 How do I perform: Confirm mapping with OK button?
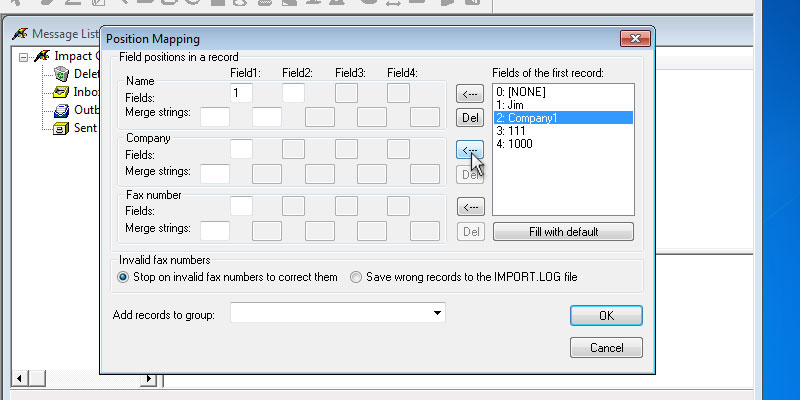(x=605, y=315)
